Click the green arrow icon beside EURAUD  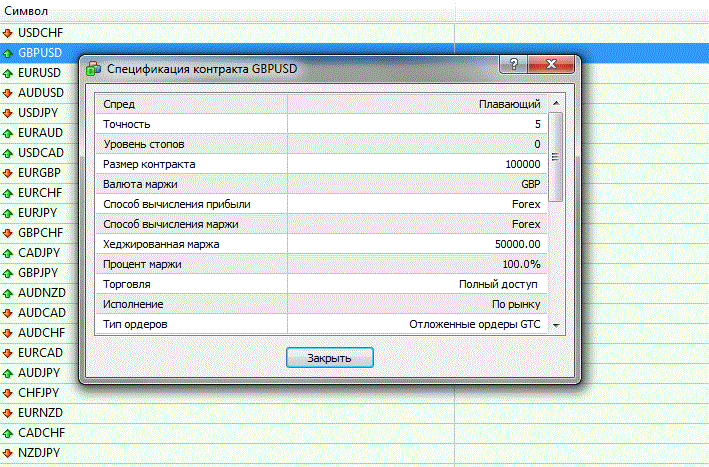click(x=8, y=133)
